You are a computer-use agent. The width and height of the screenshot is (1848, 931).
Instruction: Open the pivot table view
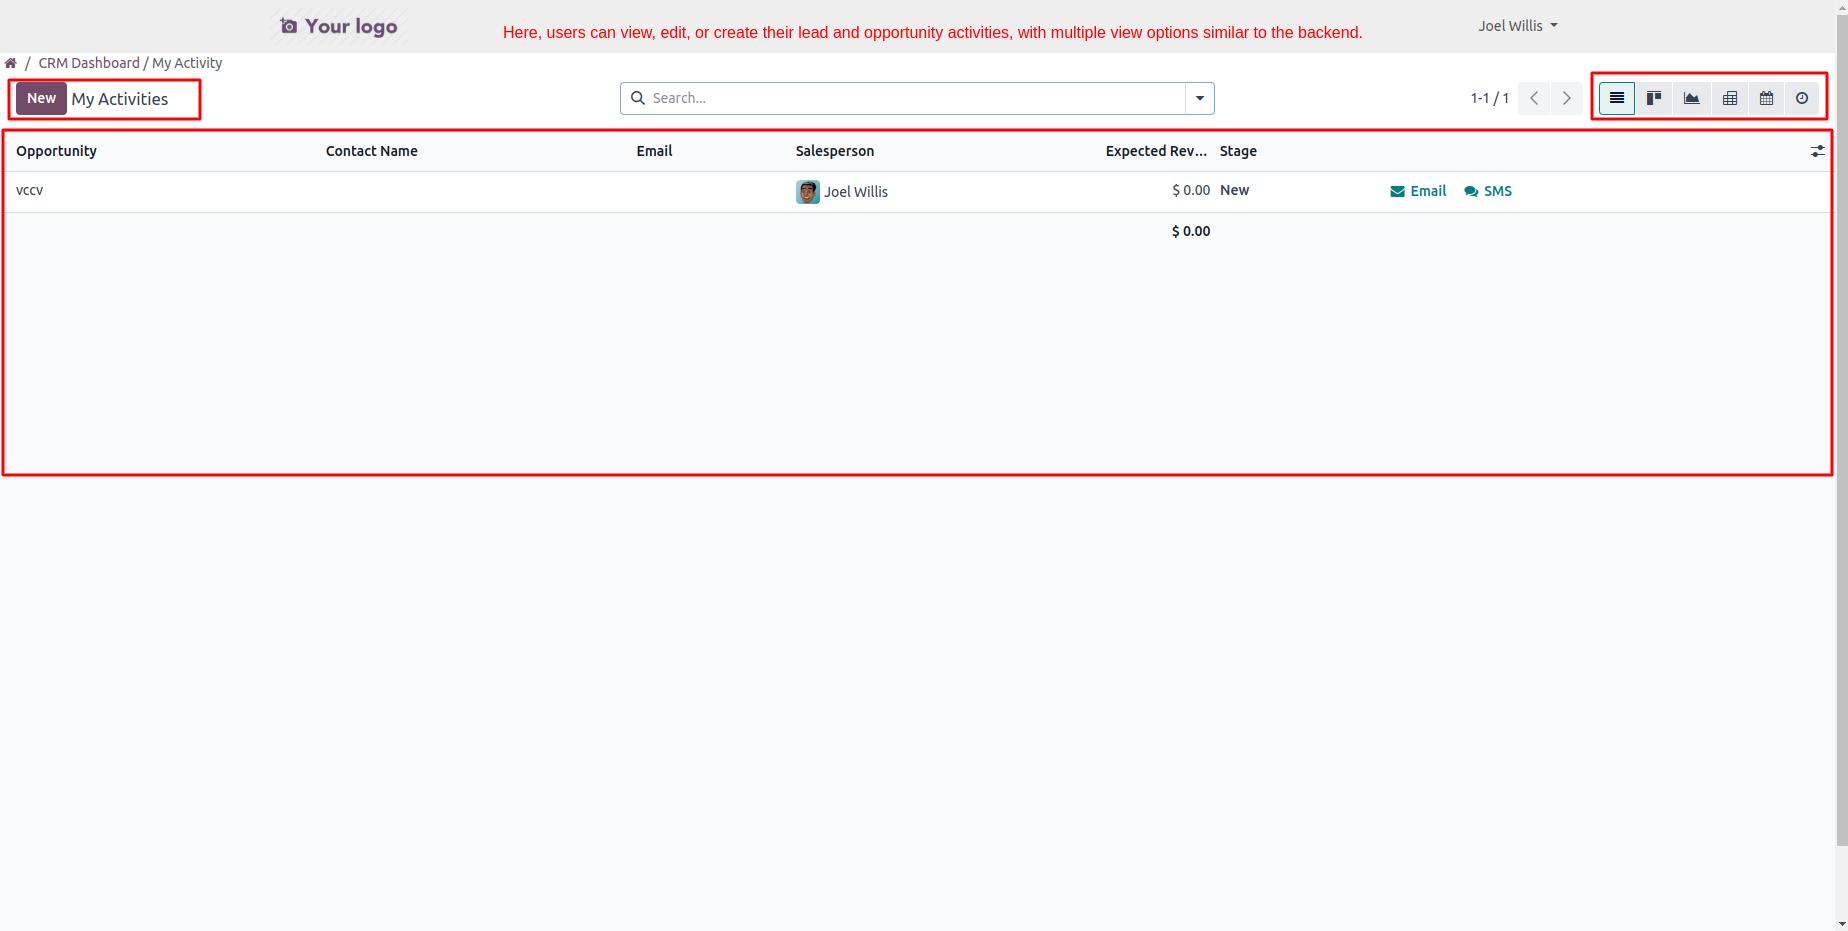point(1729,98)
